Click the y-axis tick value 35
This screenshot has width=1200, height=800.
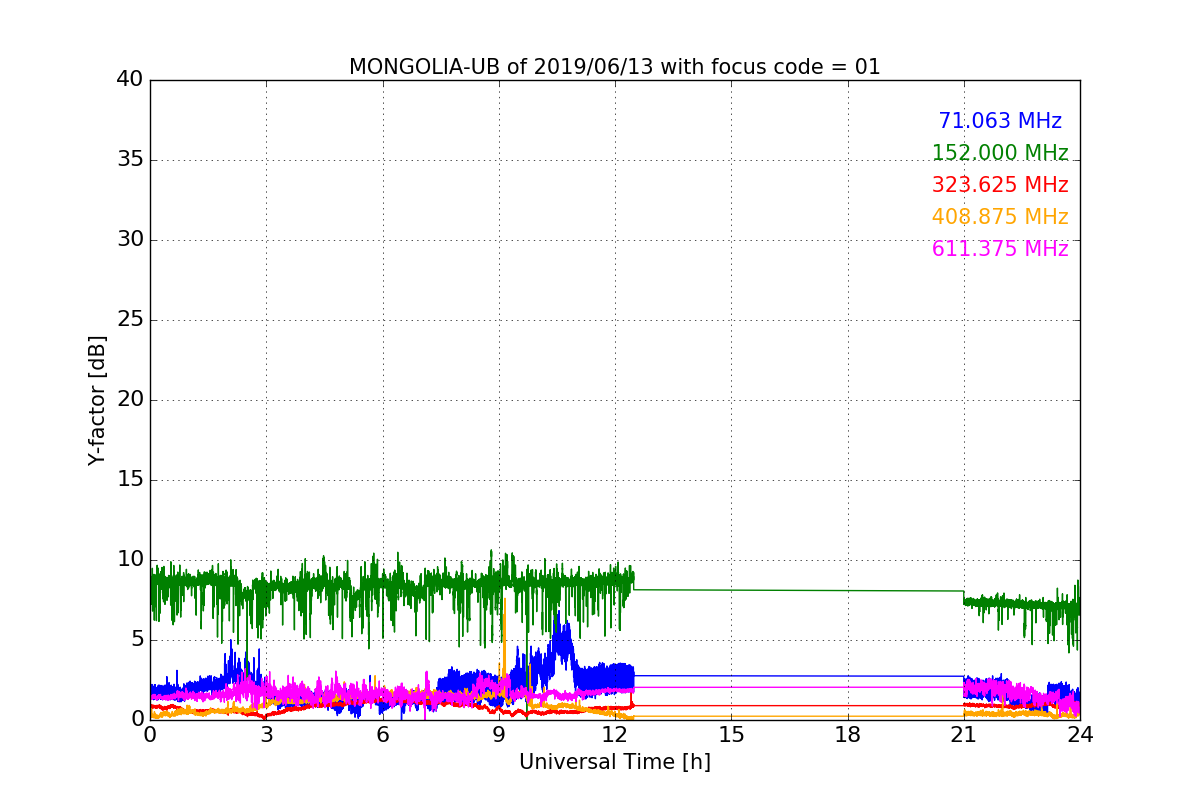click(130, 159)
